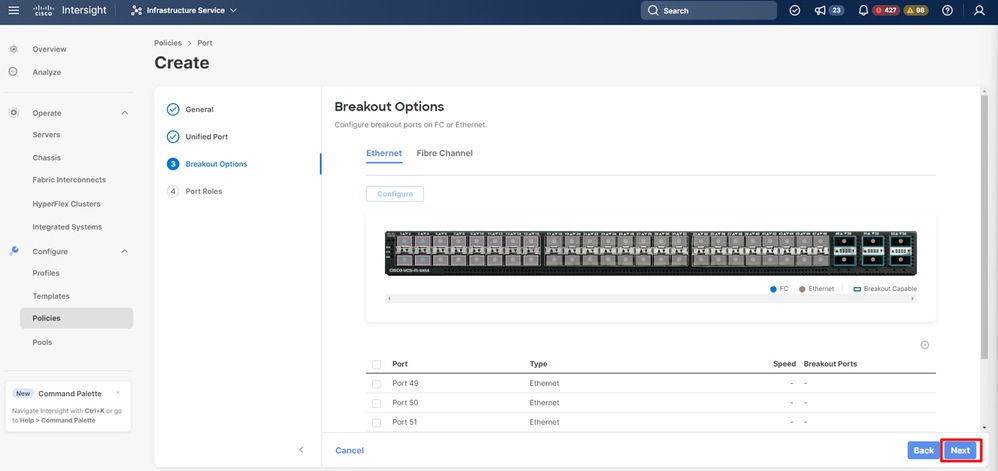This screenshot has height=471, width=998.
Task: Close the Command Palette tip
Action: (118, 393)
